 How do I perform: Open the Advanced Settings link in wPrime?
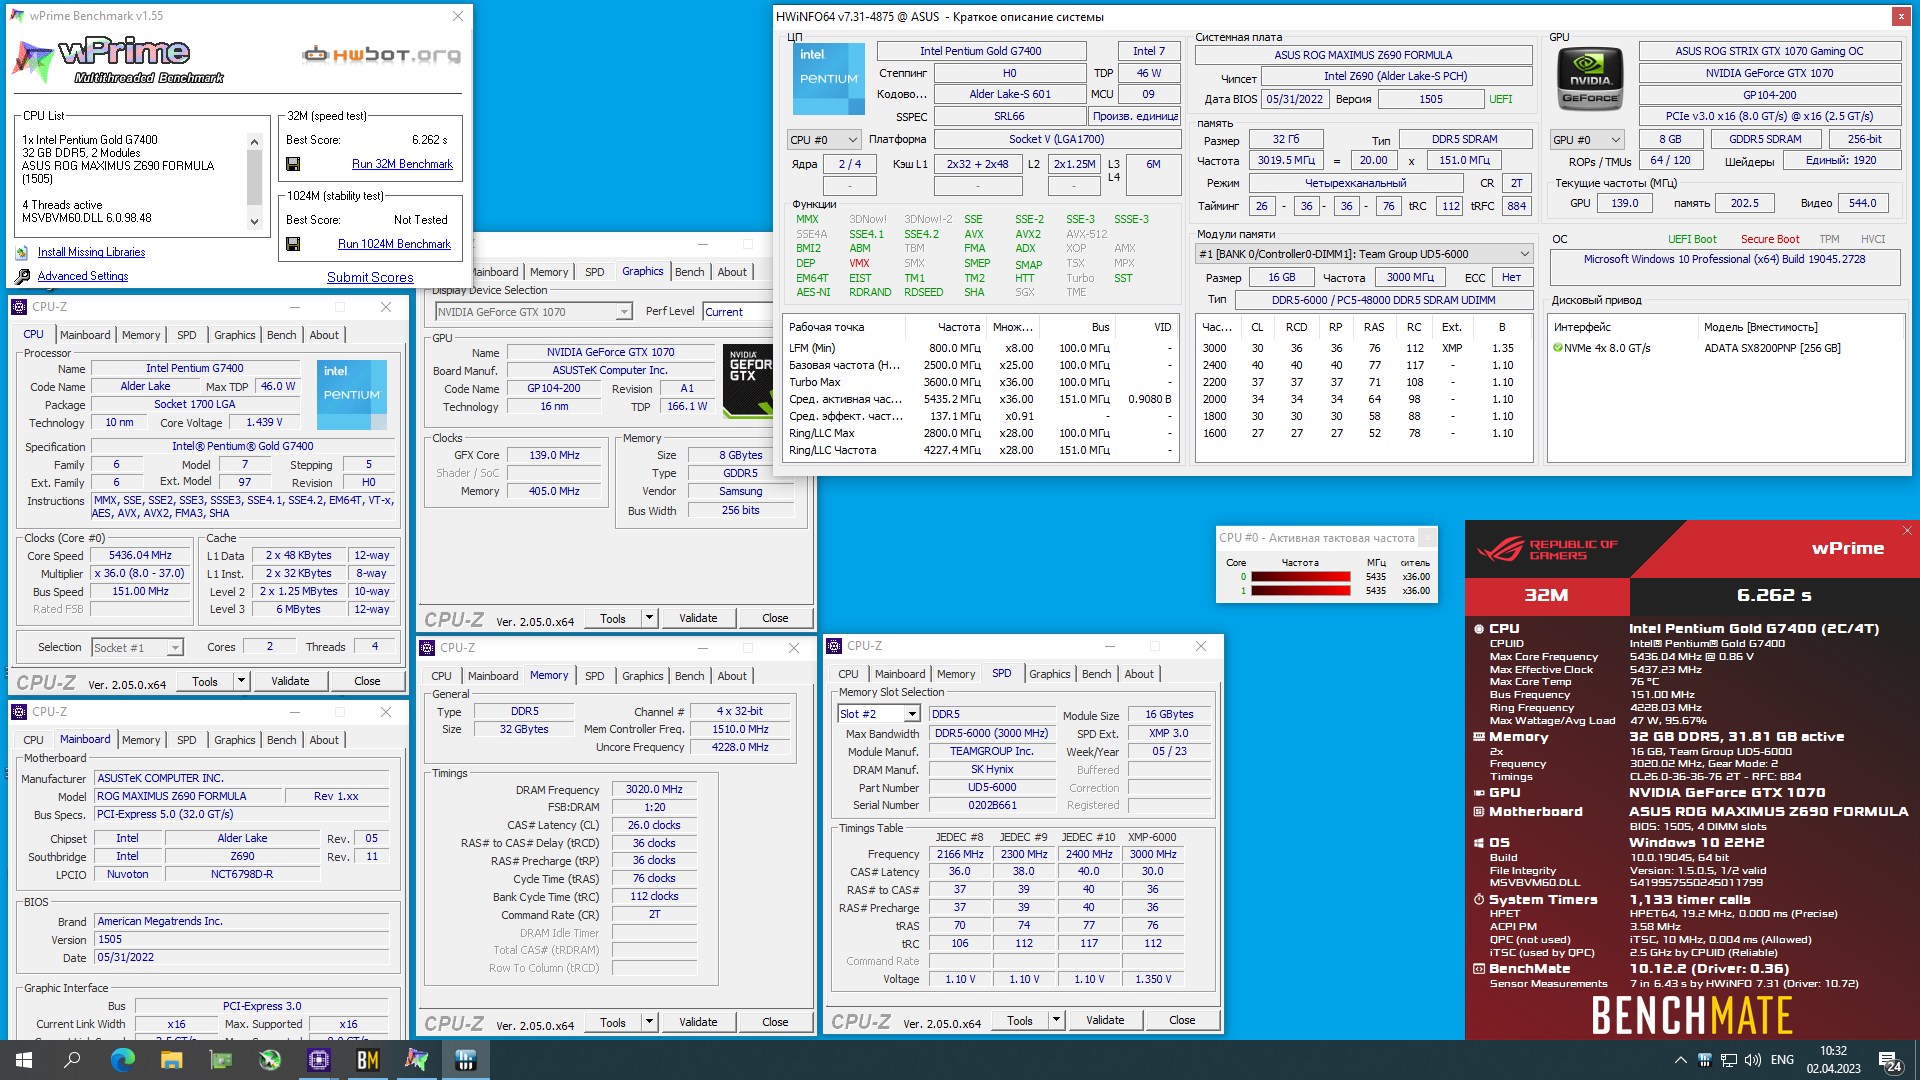point(83,276)
